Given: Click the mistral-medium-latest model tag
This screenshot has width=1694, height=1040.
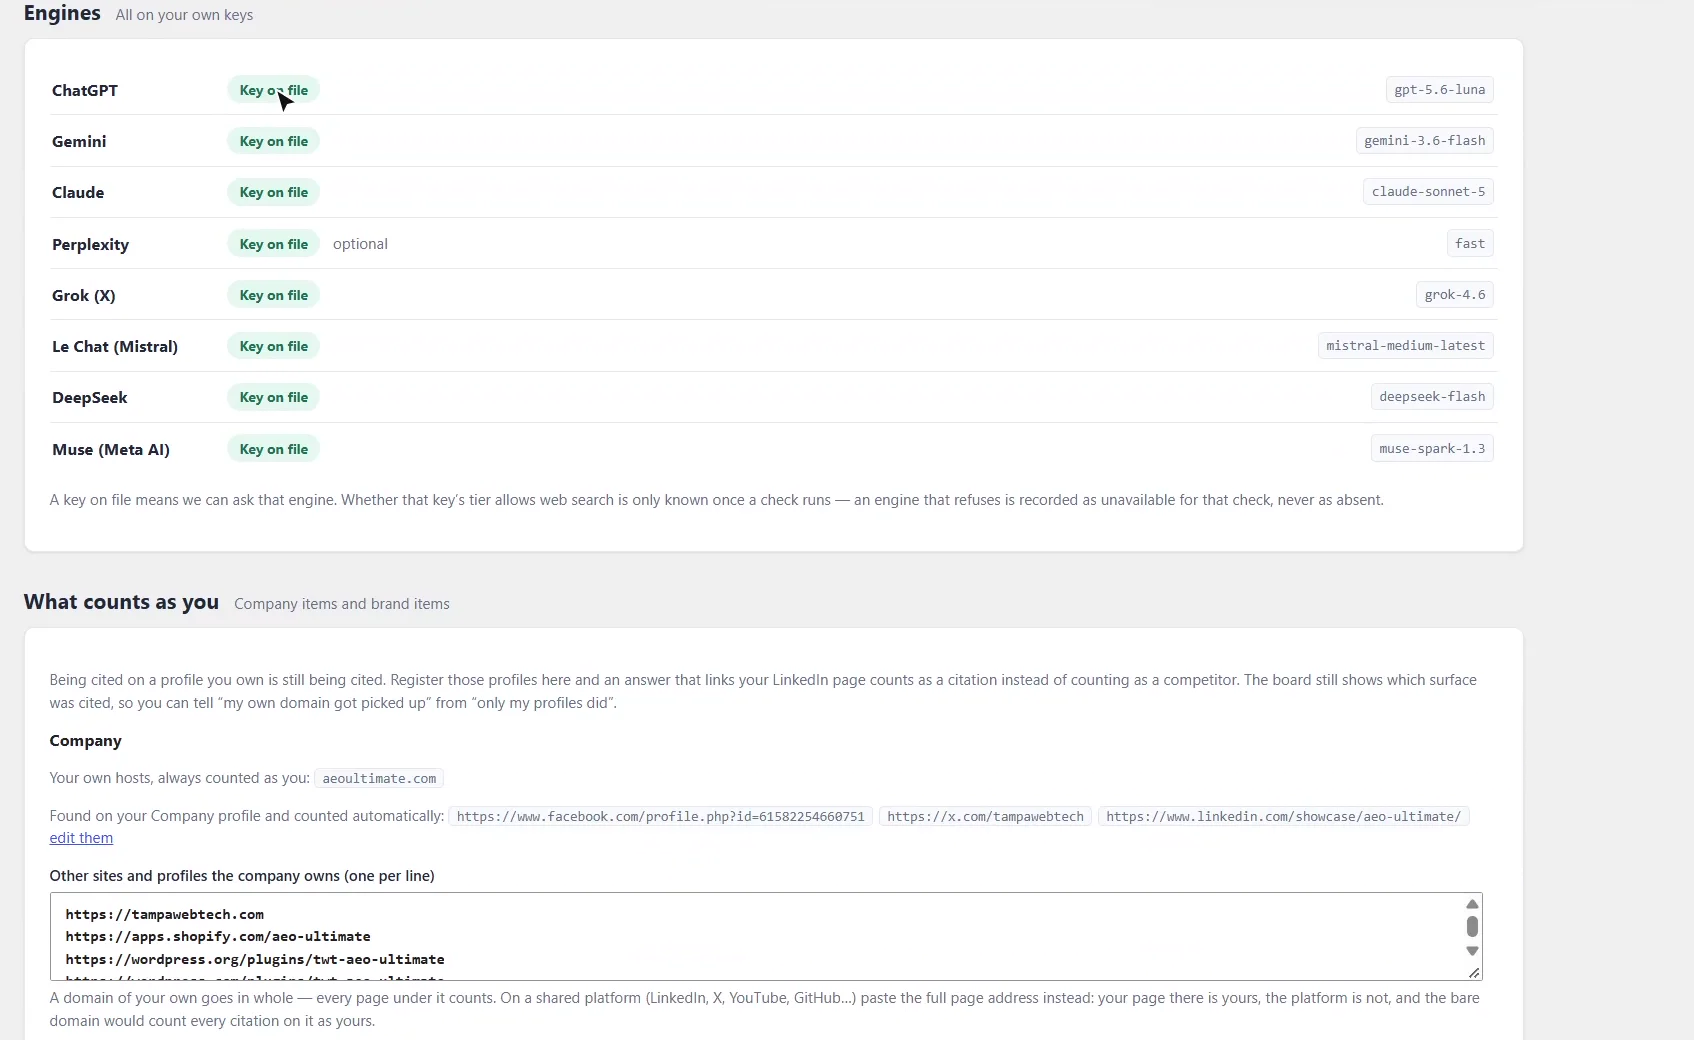Looking at the screenshot, I should (x=1405, y=345).
